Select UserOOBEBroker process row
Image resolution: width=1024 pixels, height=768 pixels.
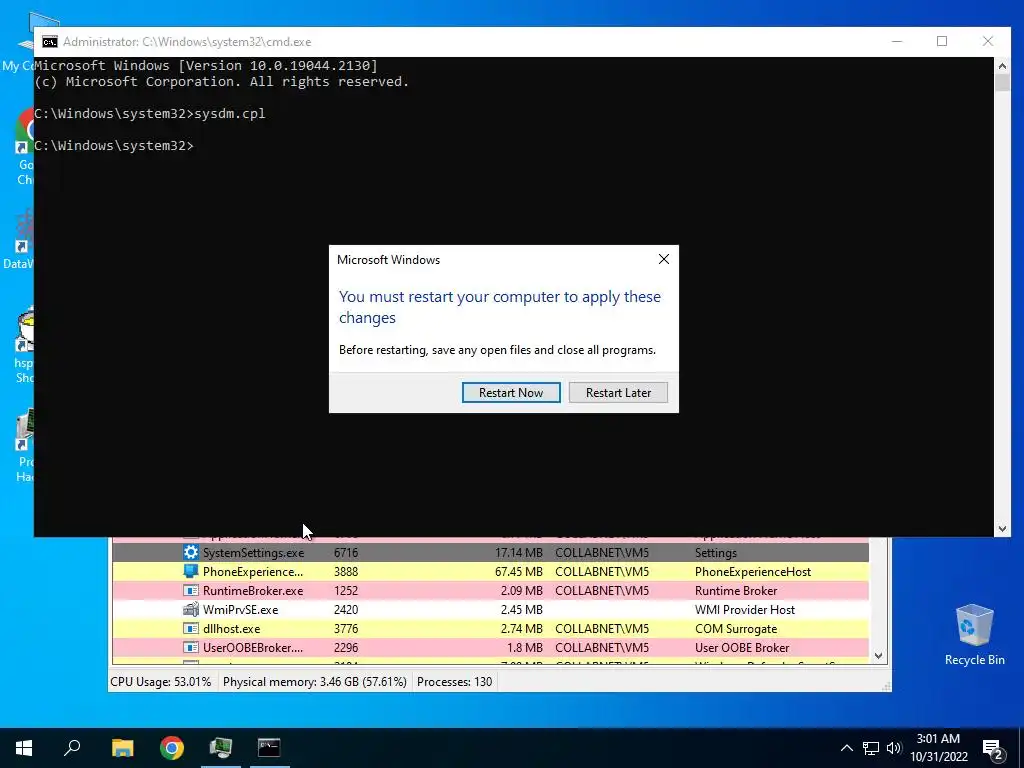(x=490, y=647)
